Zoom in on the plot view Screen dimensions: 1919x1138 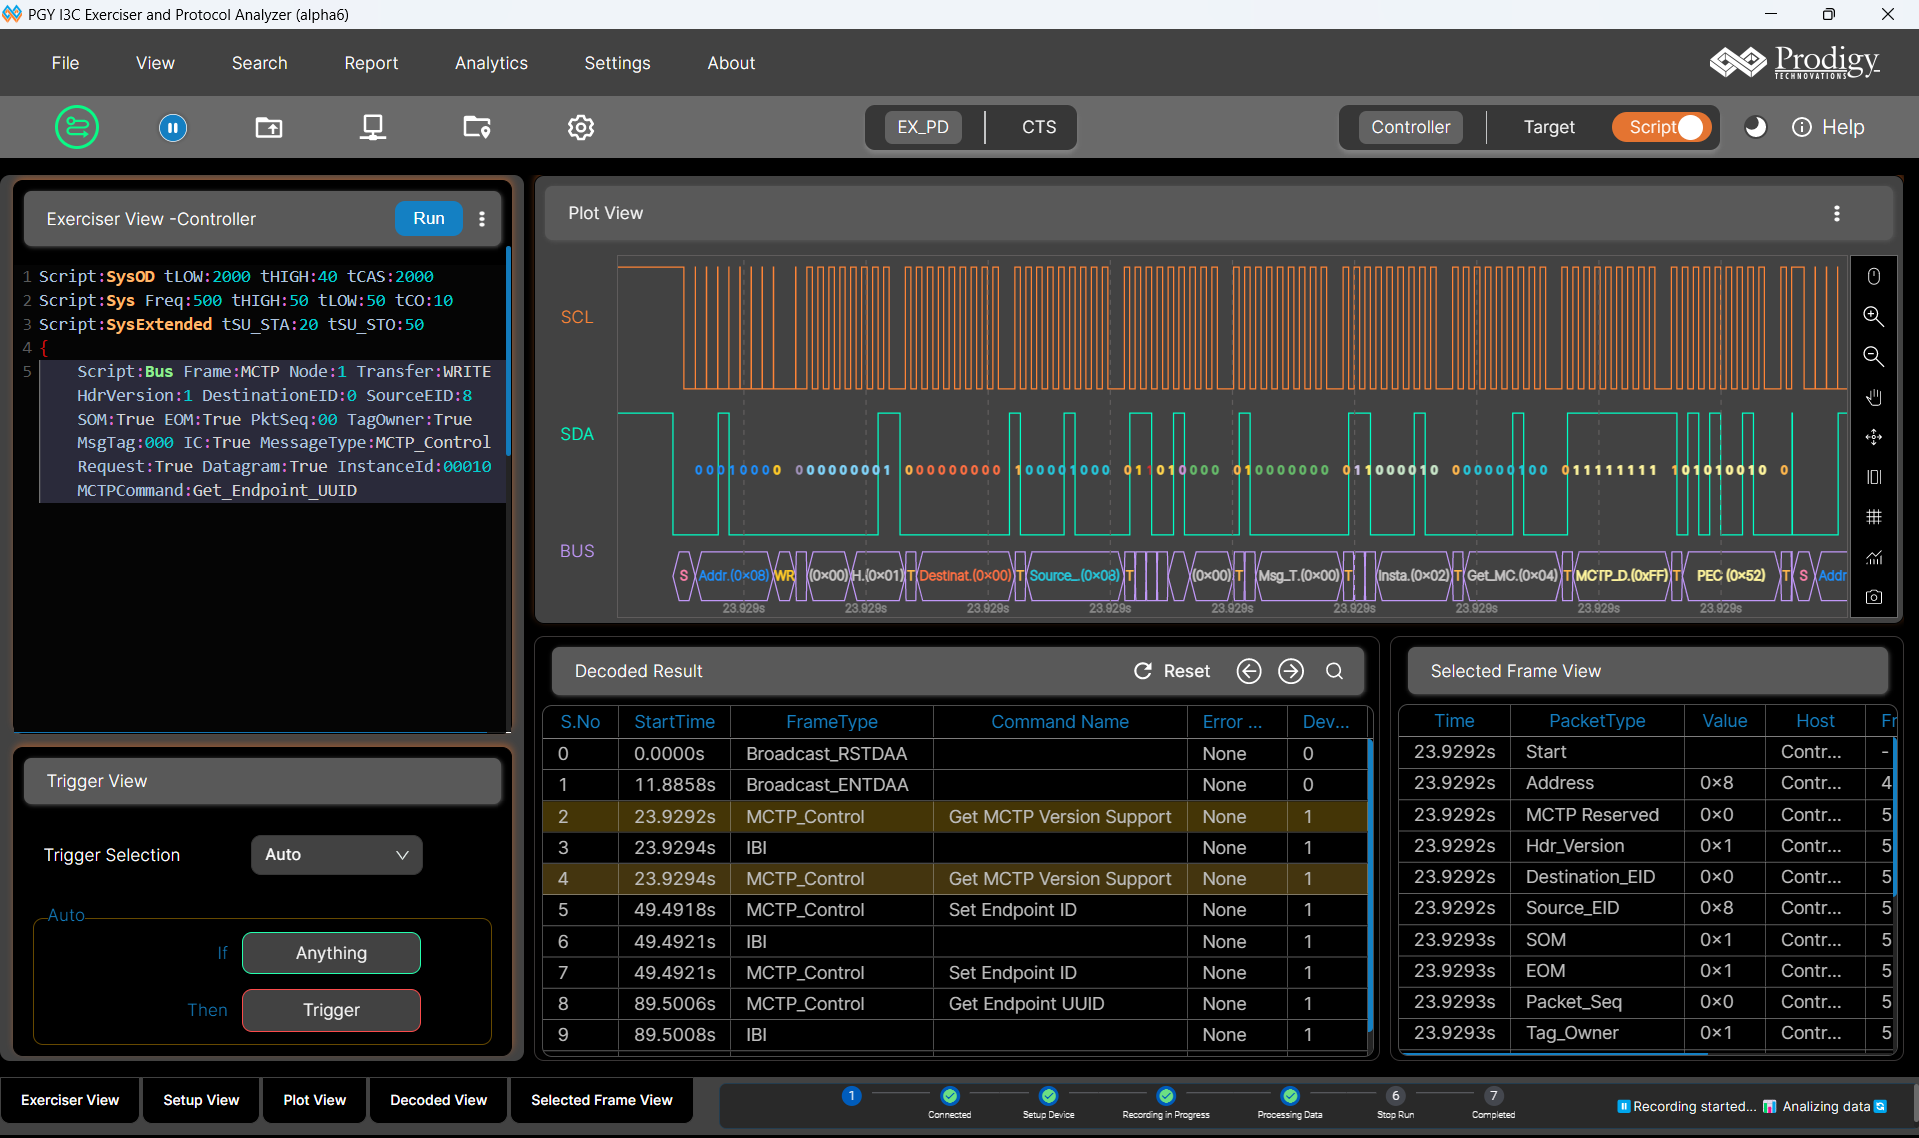click(x=1873, y=316)
